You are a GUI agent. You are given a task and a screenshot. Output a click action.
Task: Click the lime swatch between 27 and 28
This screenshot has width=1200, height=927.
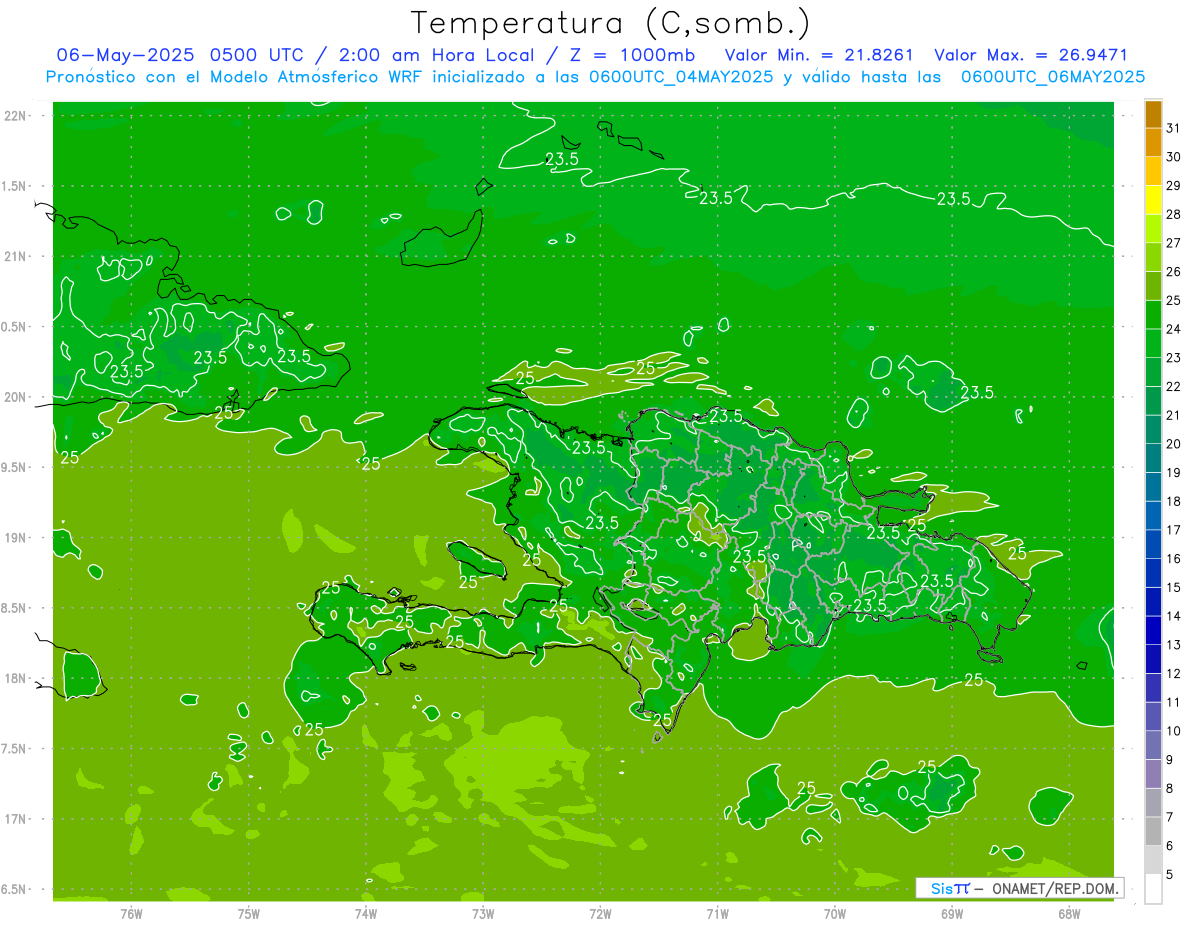pyautogui.click(x=1153, y=229)
